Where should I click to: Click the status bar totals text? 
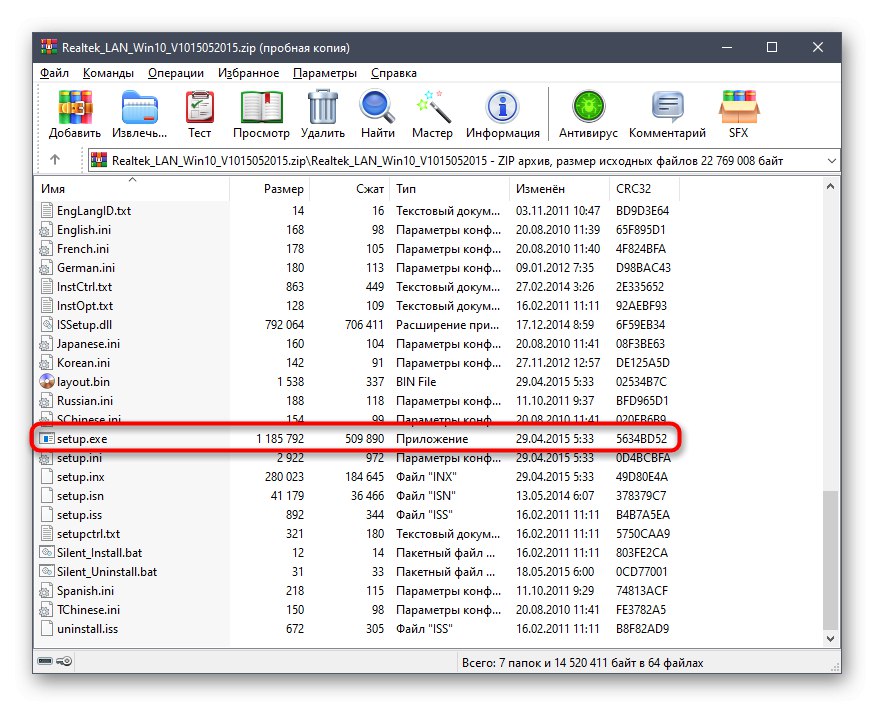(x=582, y=663)
